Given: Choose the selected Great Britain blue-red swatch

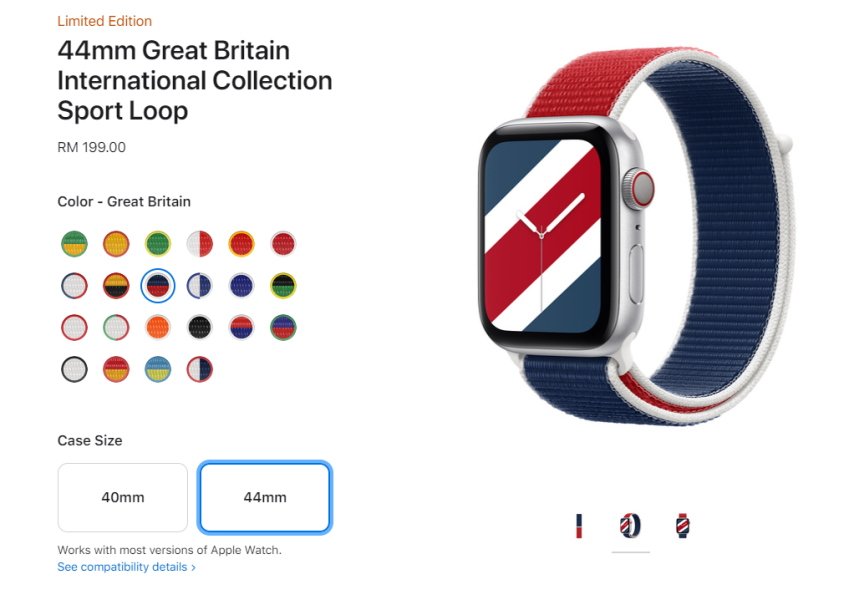Looking at the screenshot, I should (x=158, y=286).
